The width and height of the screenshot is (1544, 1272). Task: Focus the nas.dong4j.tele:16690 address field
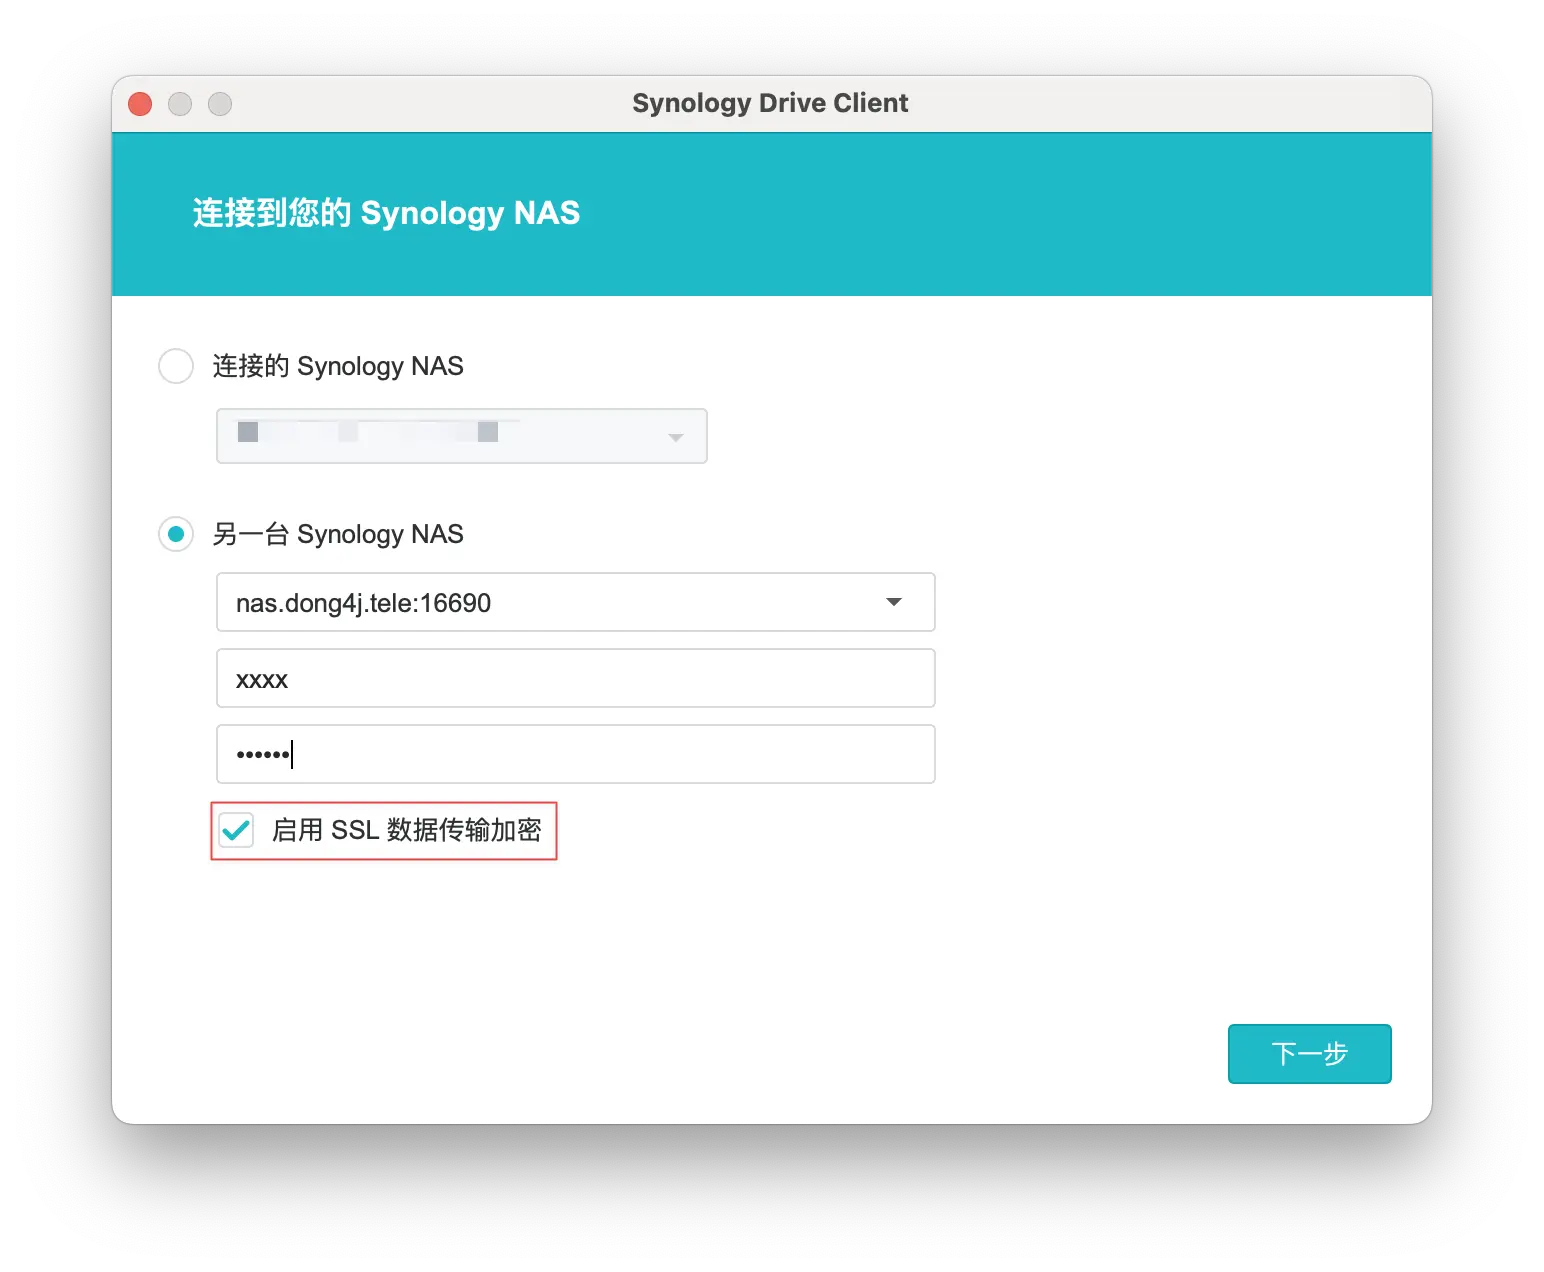click(x=540, y=602)
